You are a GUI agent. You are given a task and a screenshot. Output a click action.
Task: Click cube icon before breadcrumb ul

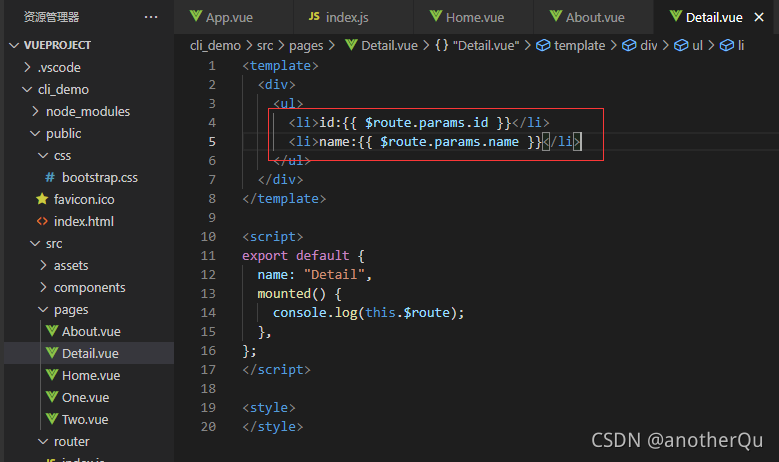[x=681, y=45]
